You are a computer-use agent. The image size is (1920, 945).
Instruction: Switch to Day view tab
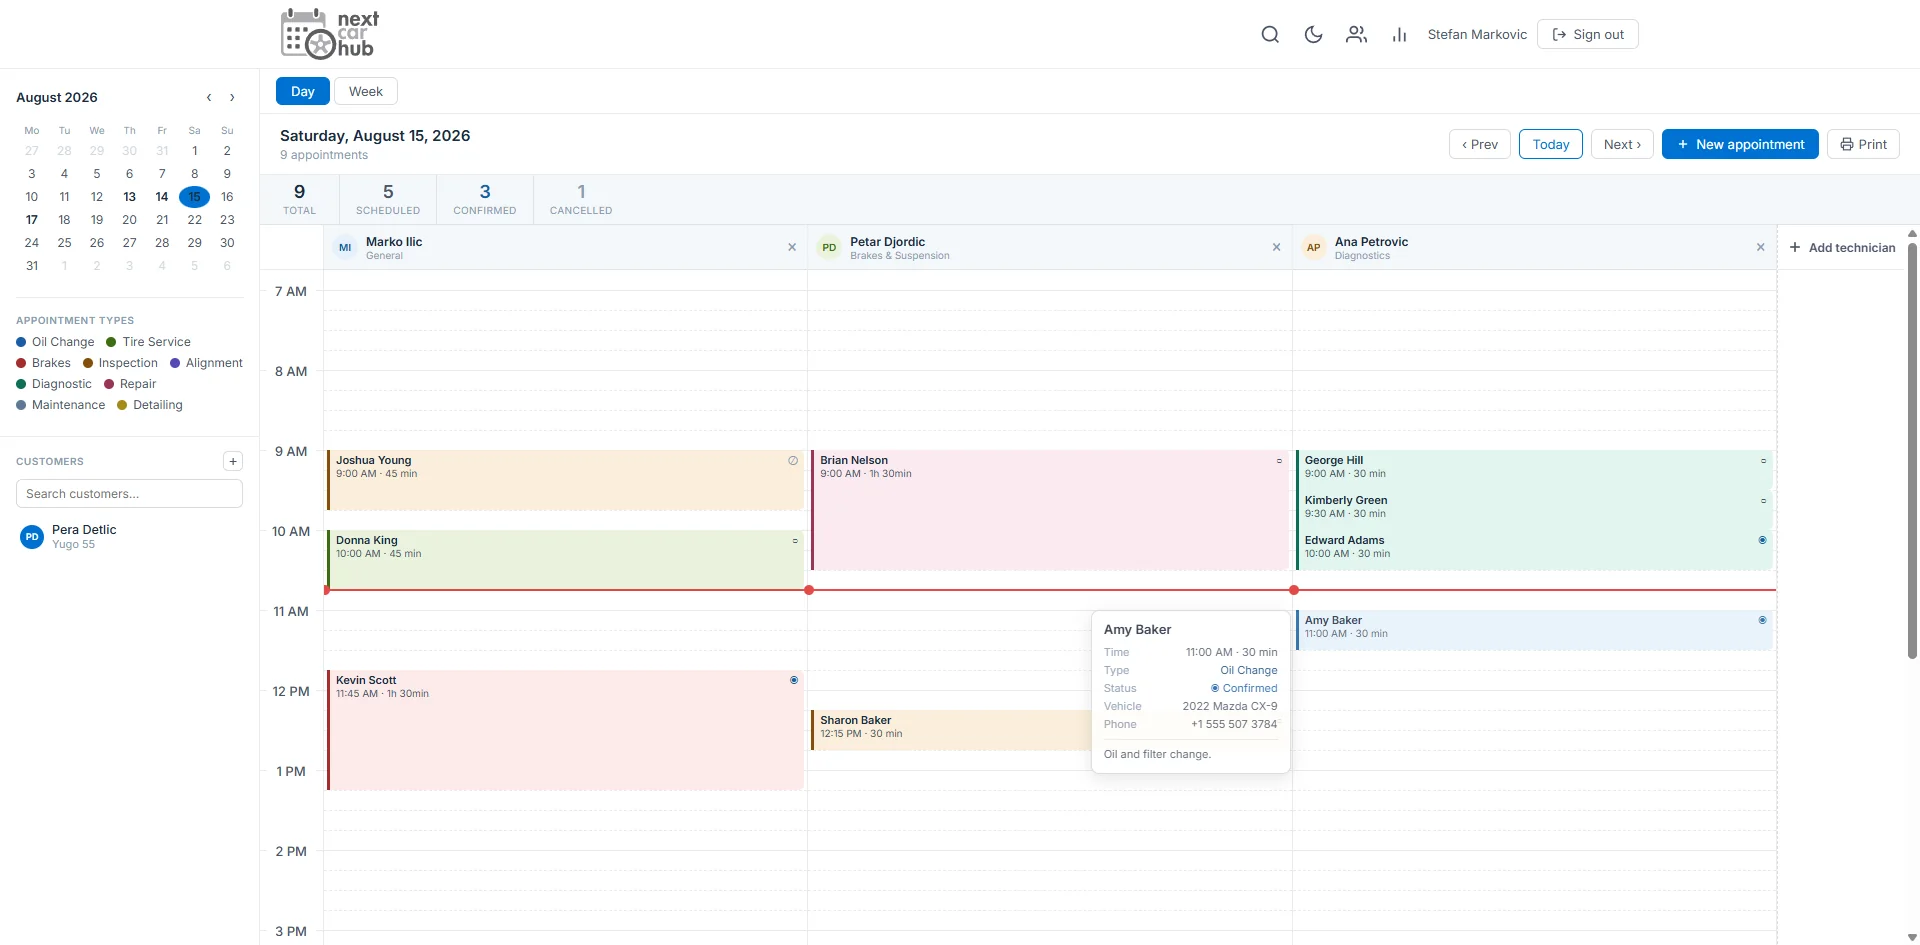tap(302, 91)
